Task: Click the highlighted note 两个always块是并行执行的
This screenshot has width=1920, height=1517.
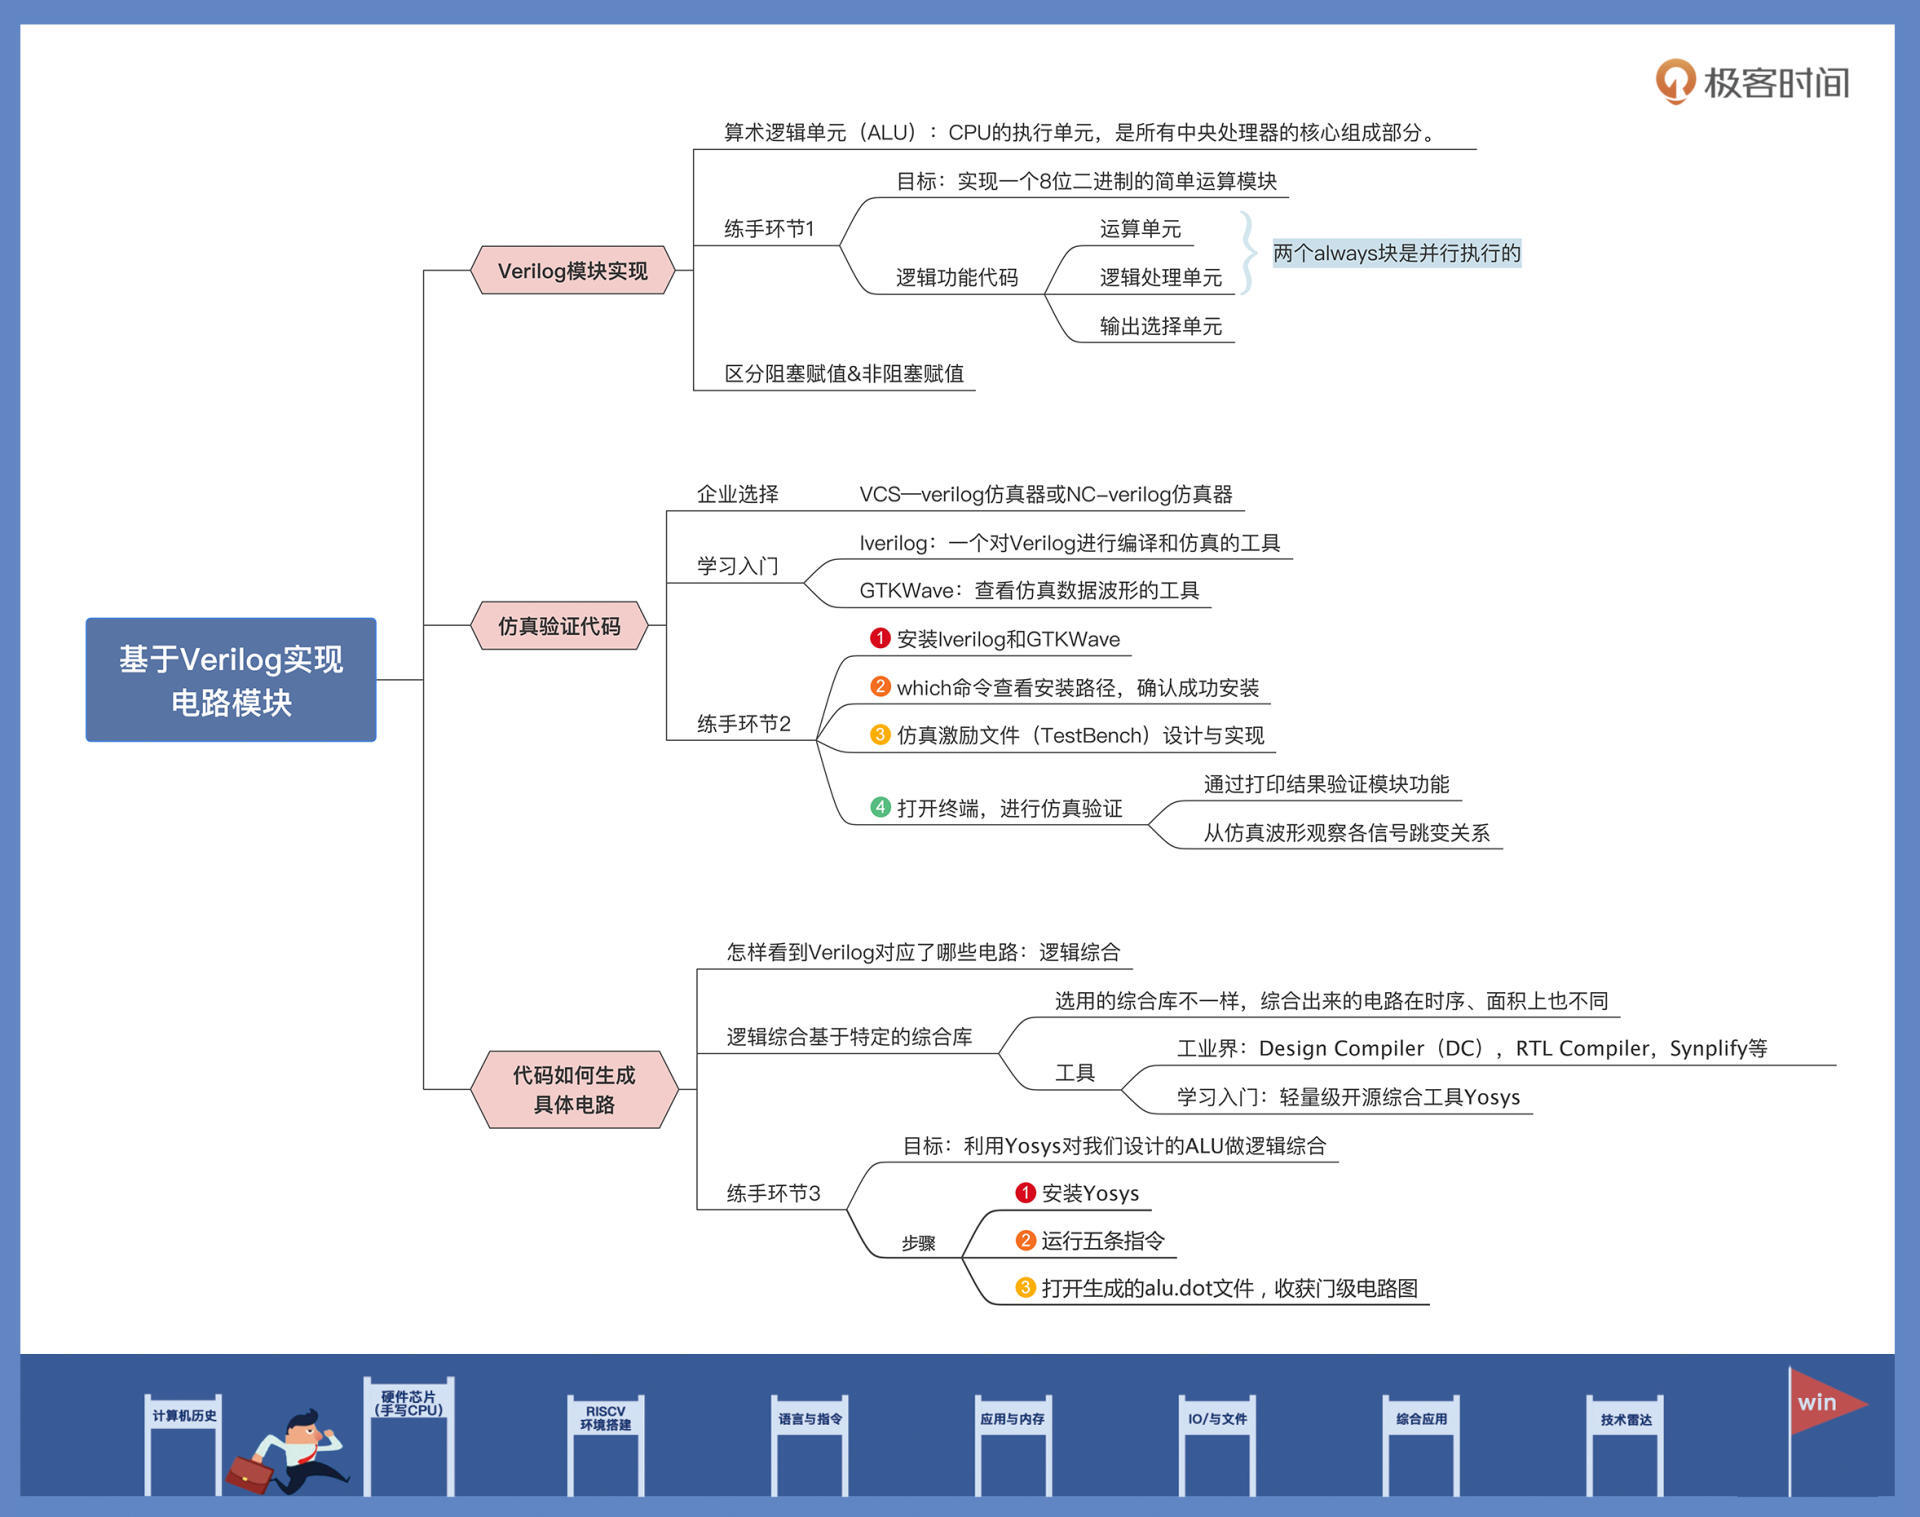Action: [x=1396, y=253]
